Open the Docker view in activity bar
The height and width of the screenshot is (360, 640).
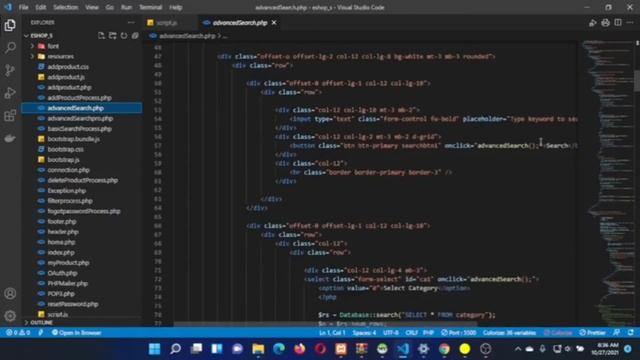click(10, 138)
